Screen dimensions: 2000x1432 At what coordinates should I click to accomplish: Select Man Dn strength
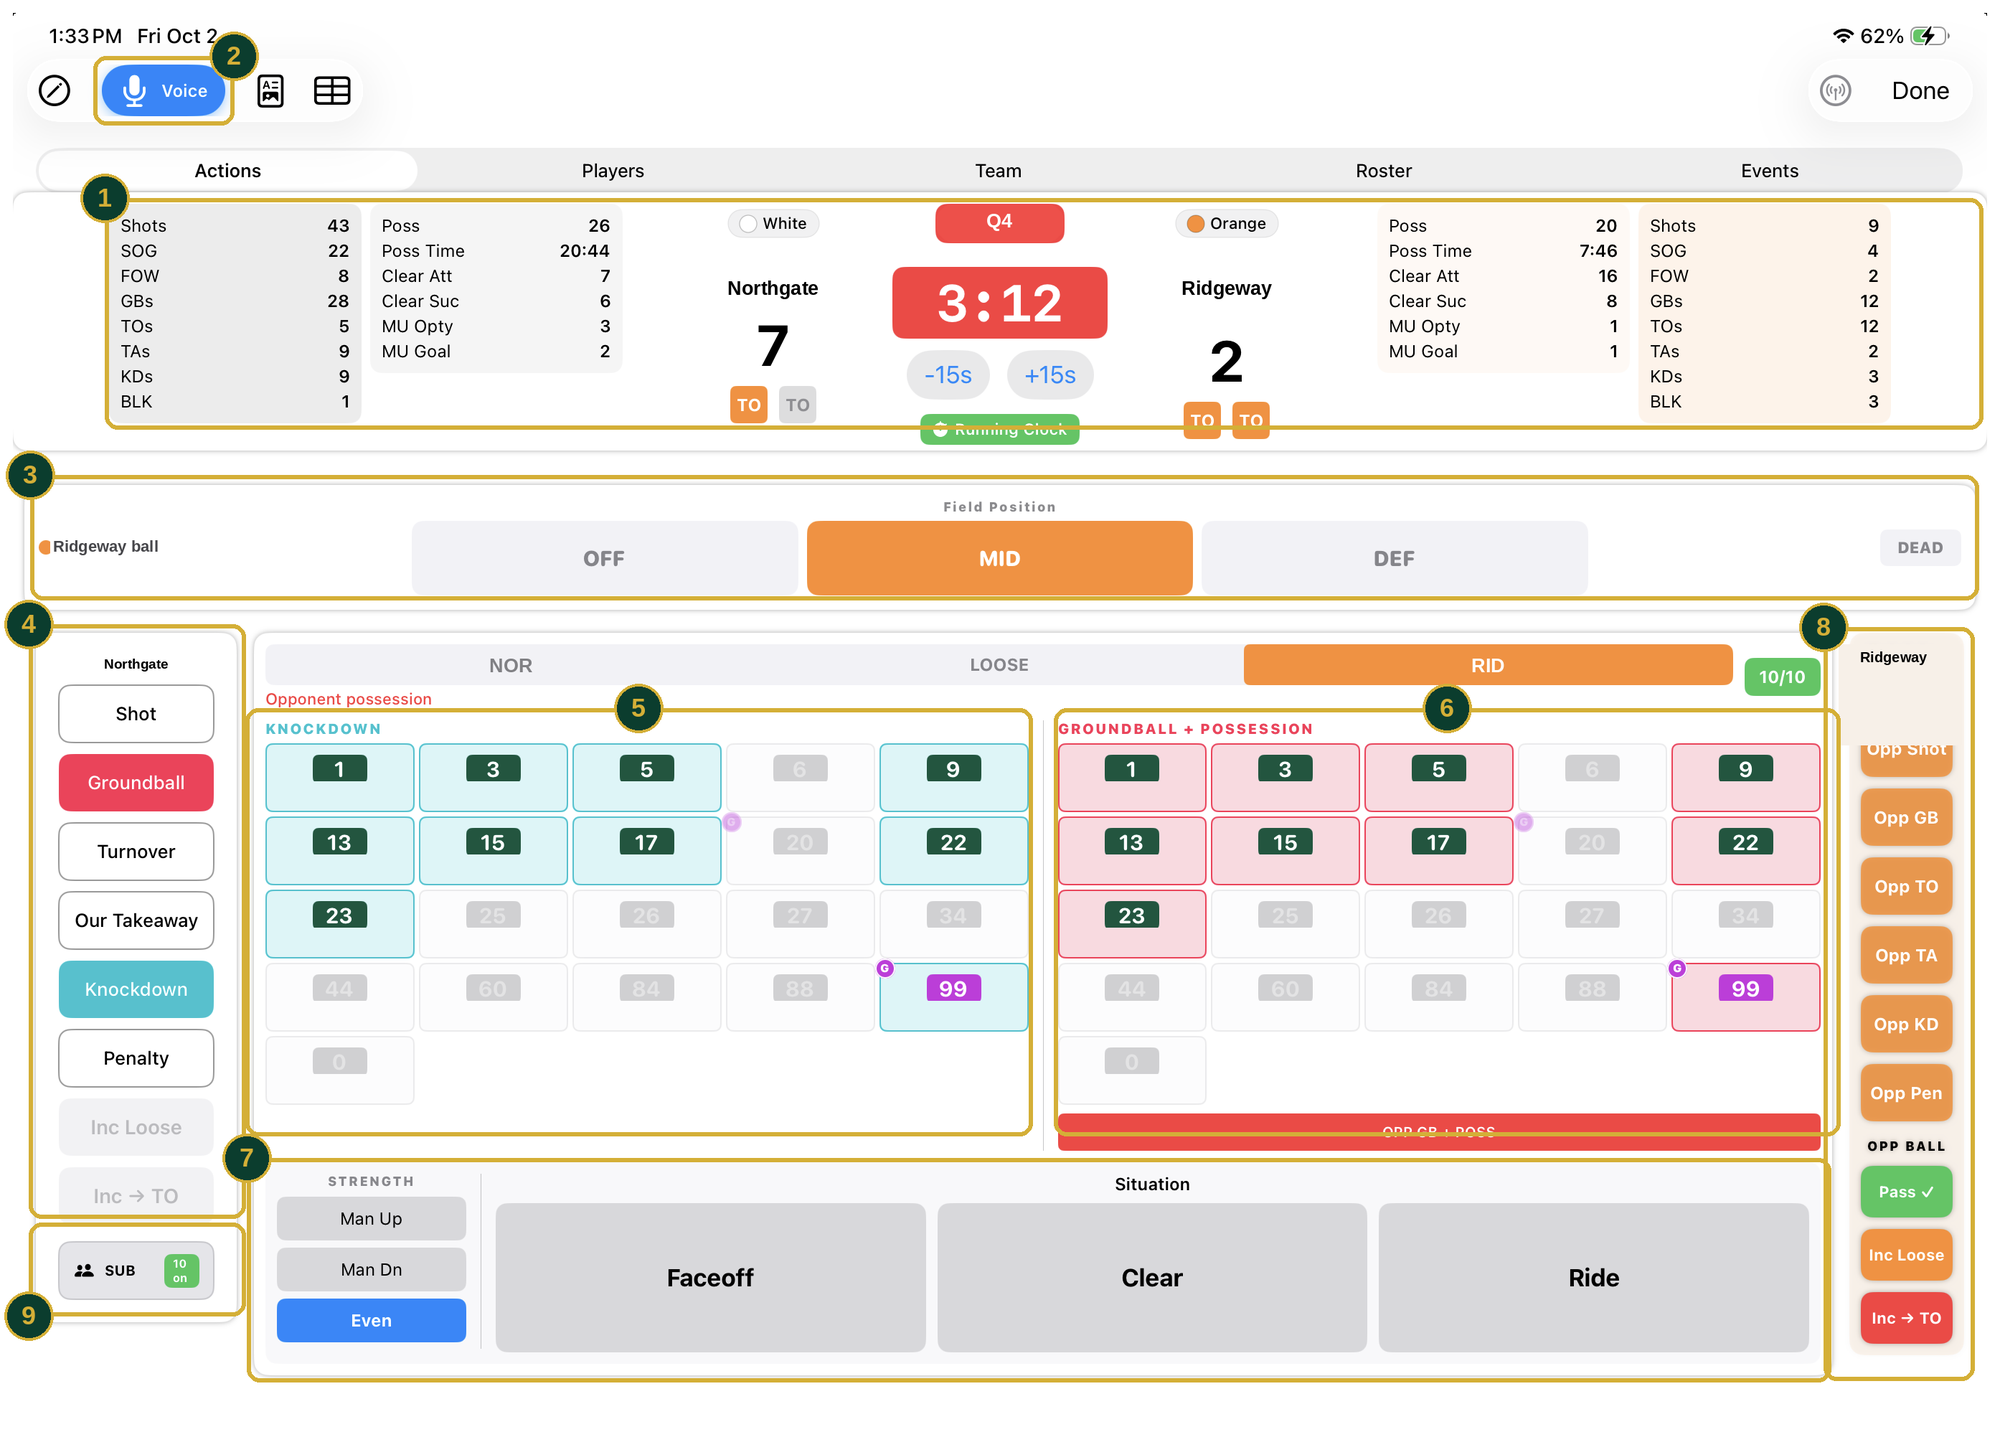[x=371, y=1270]
